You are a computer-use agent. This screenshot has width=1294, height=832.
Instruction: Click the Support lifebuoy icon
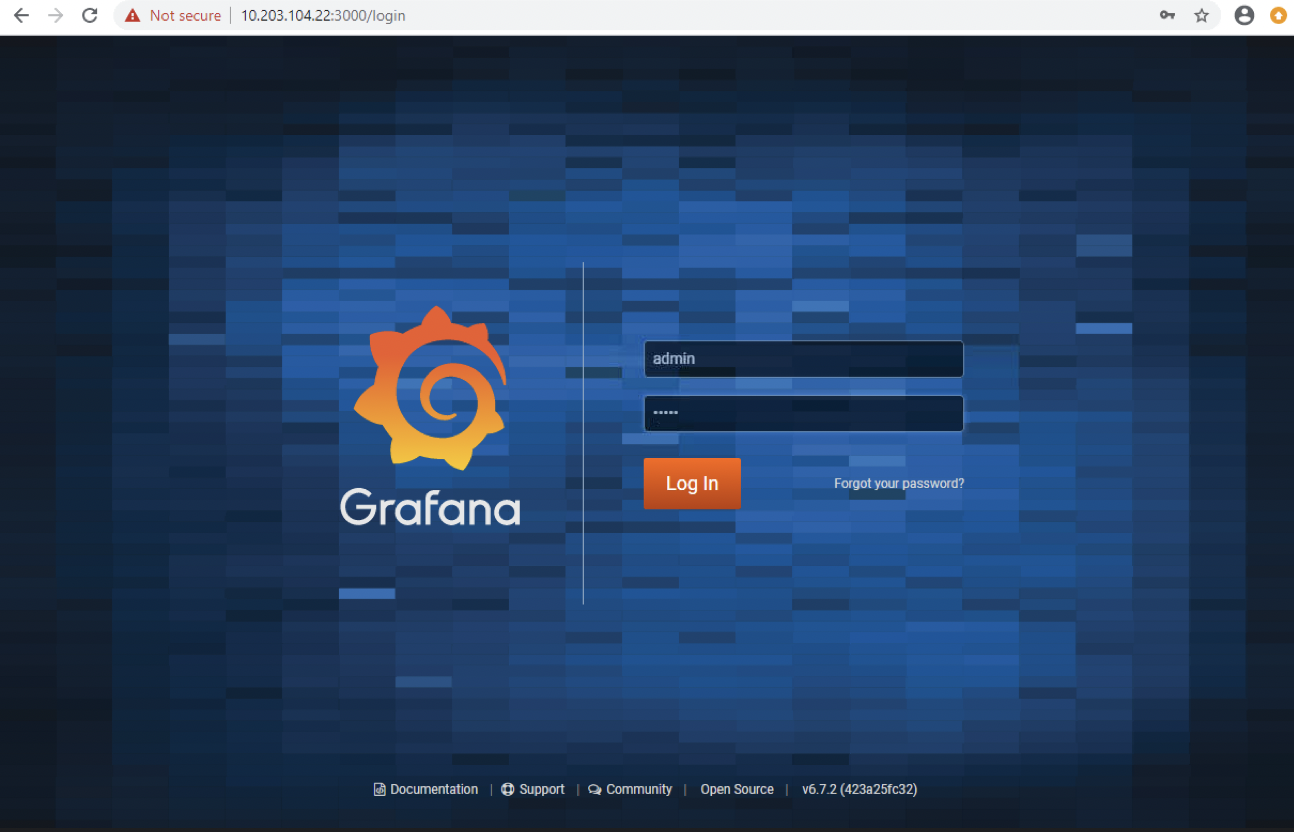click(x=508, y=790)
